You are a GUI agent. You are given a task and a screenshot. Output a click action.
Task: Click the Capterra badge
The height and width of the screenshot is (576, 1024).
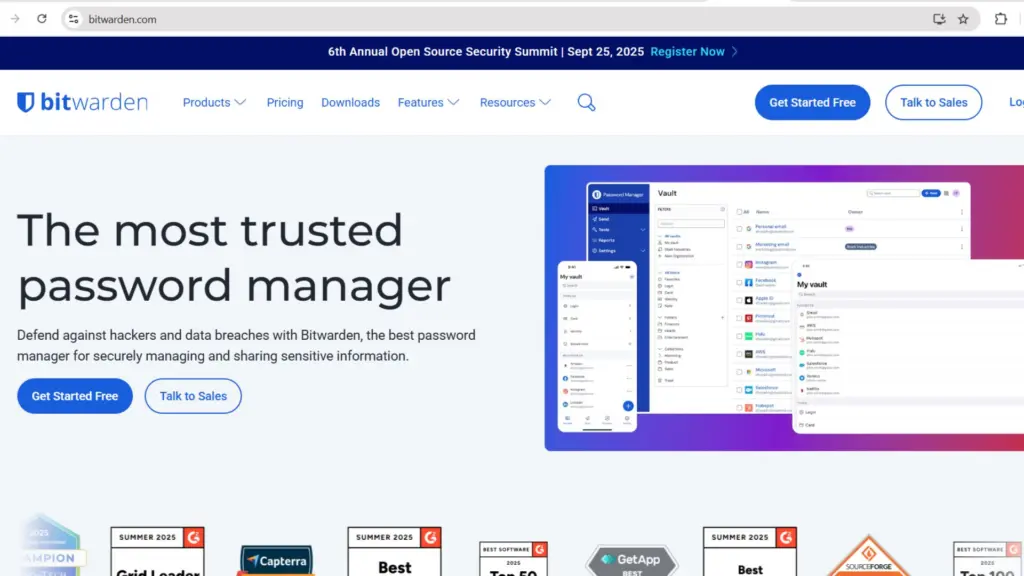tap(276, 560)
